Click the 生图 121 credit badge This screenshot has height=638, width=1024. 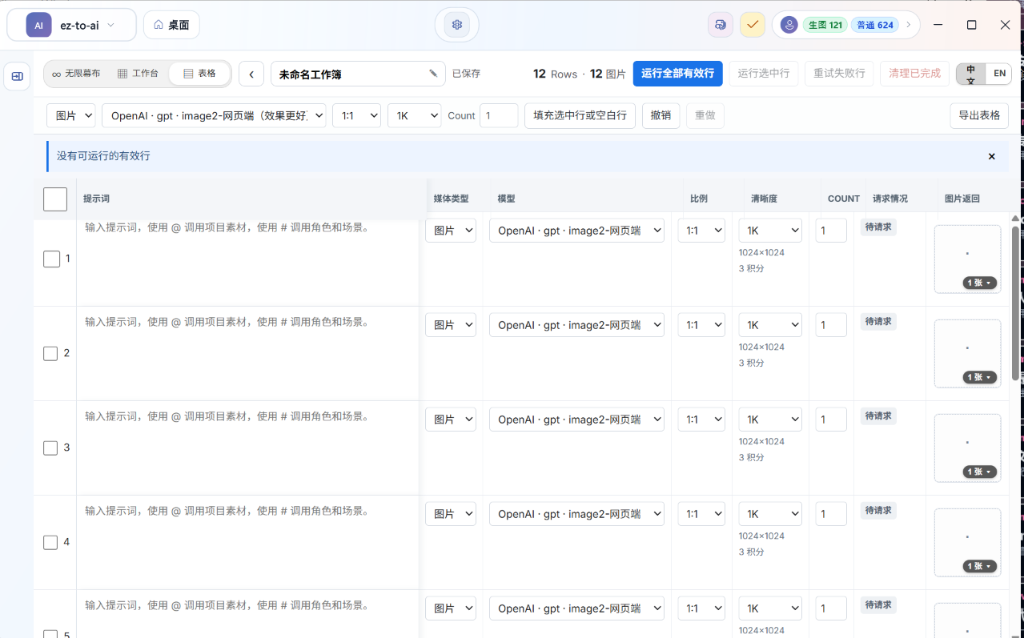[825, 25]
